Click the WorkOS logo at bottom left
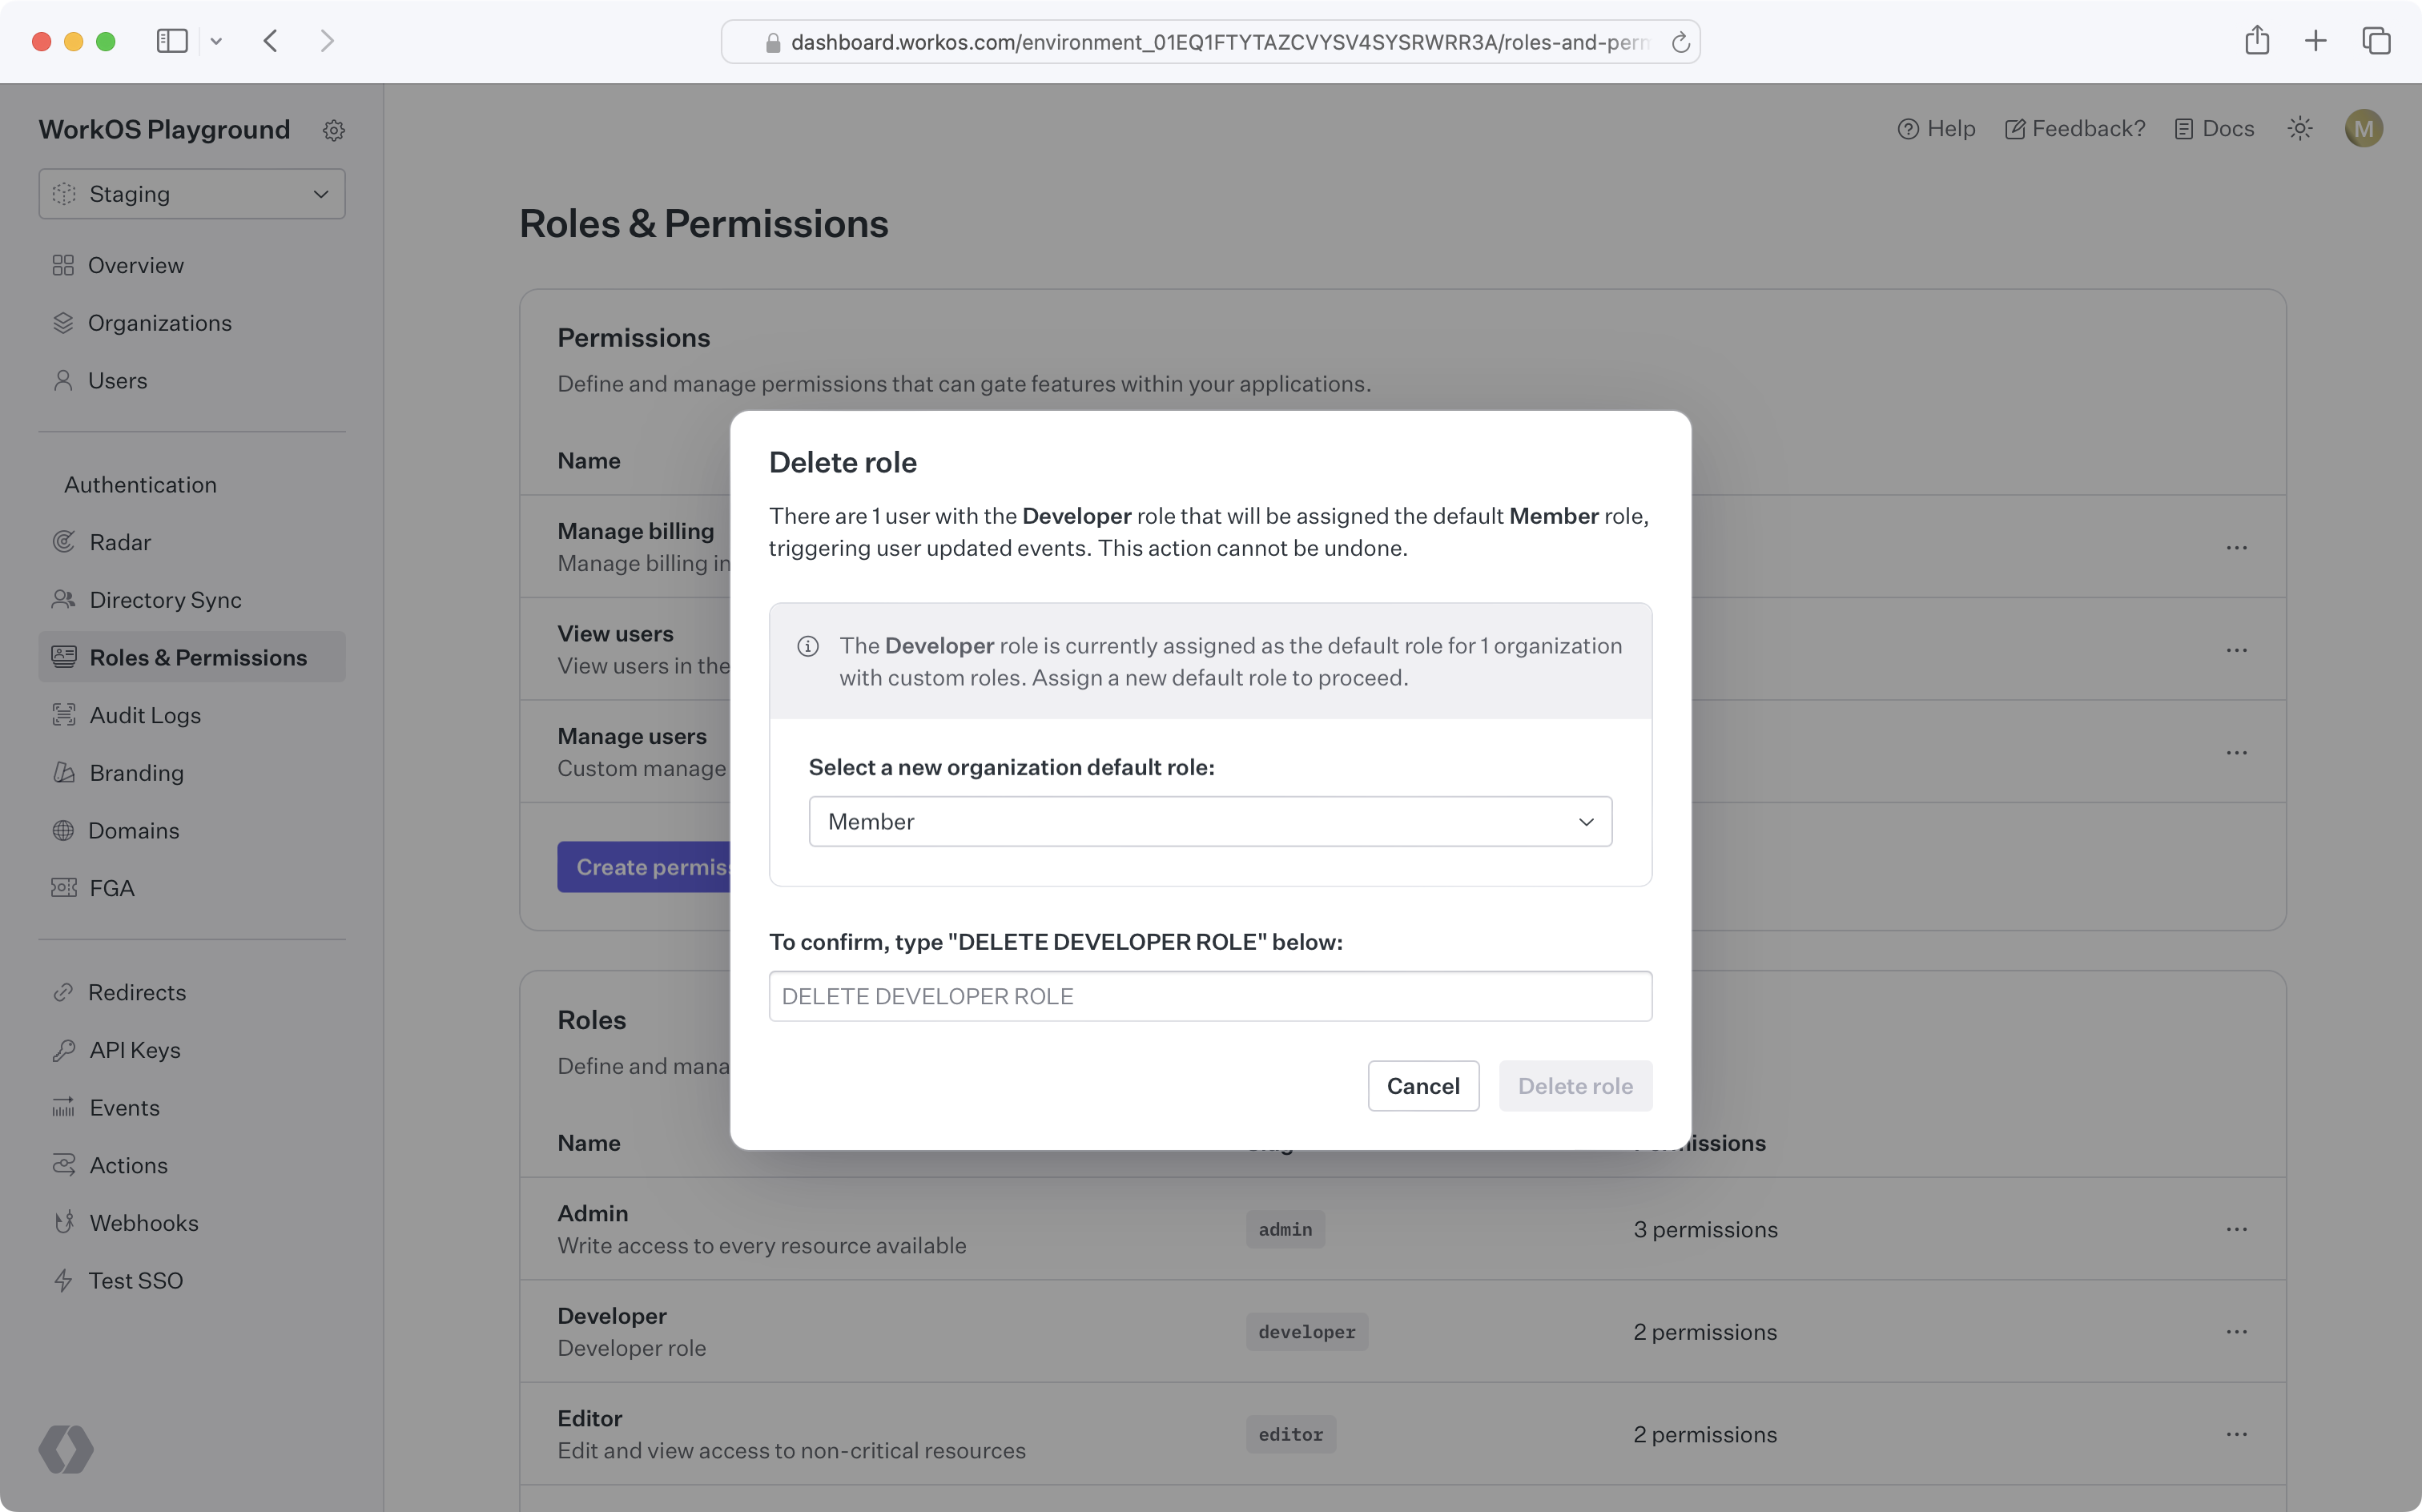The image size is (2422, 1512). pos(66,1449)
